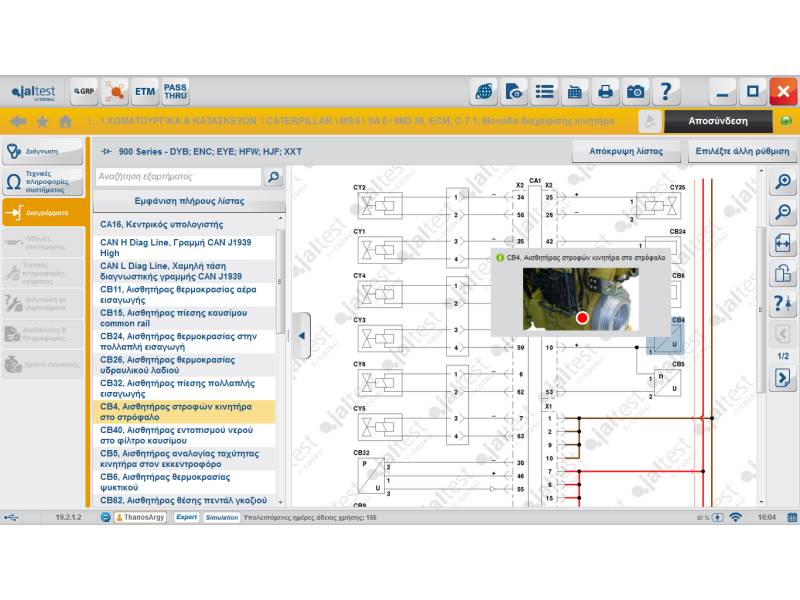Click the Αποσύνδεση button
This screenshot has width=800, height=600.
(717, 121)
